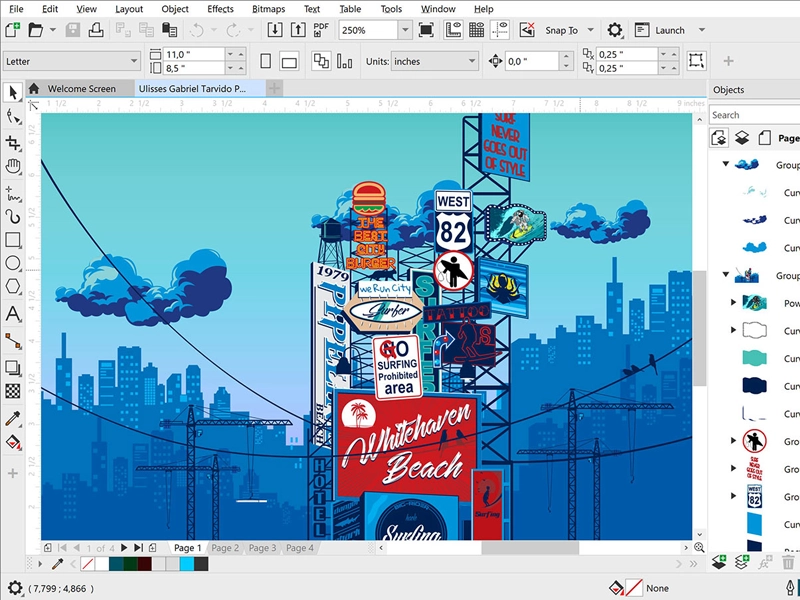Toggle apply layout to all pages

coord(321,61)
